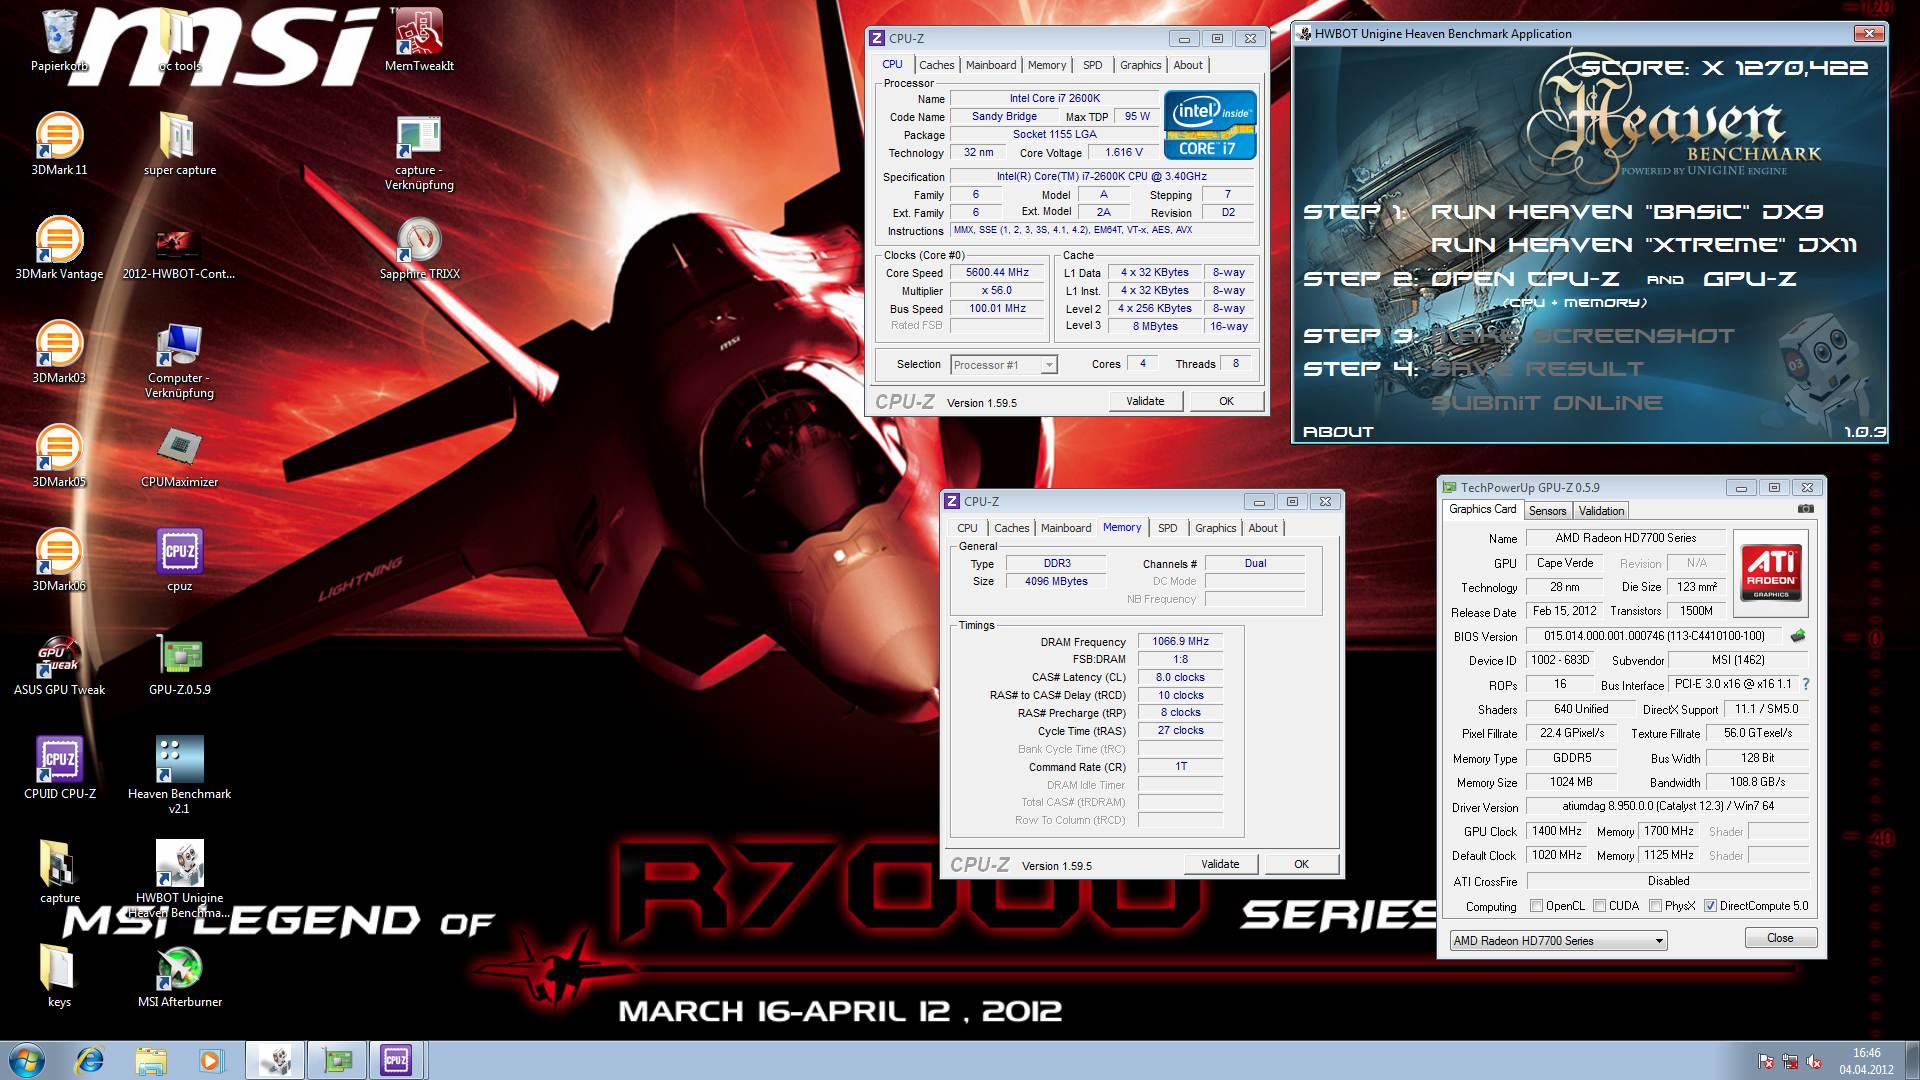Click the ATI Radeon logo in GPU-Z
The image size is (1920, 1080).
coord(1771,572)
